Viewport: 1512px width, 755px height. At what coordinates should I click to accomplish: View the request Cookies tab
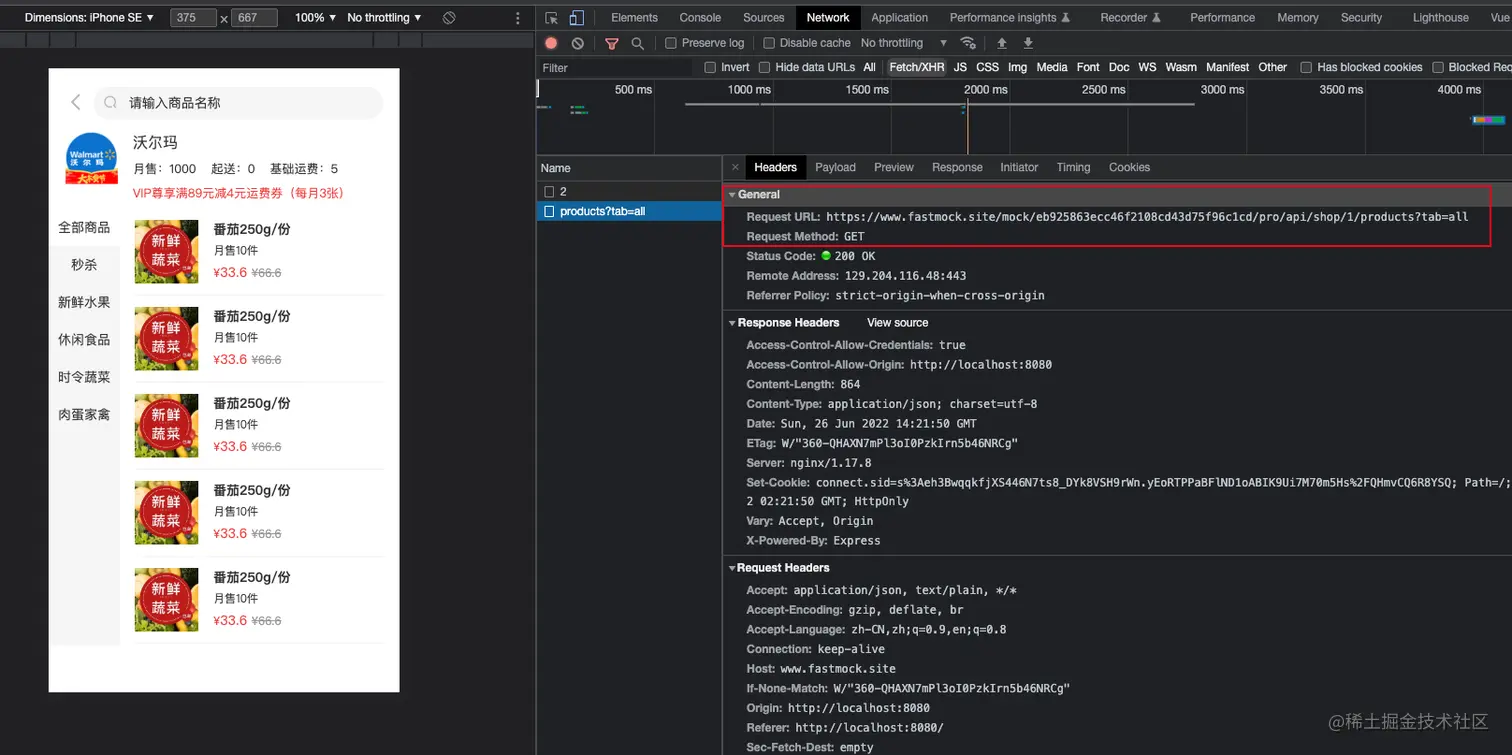[1129, 167]
